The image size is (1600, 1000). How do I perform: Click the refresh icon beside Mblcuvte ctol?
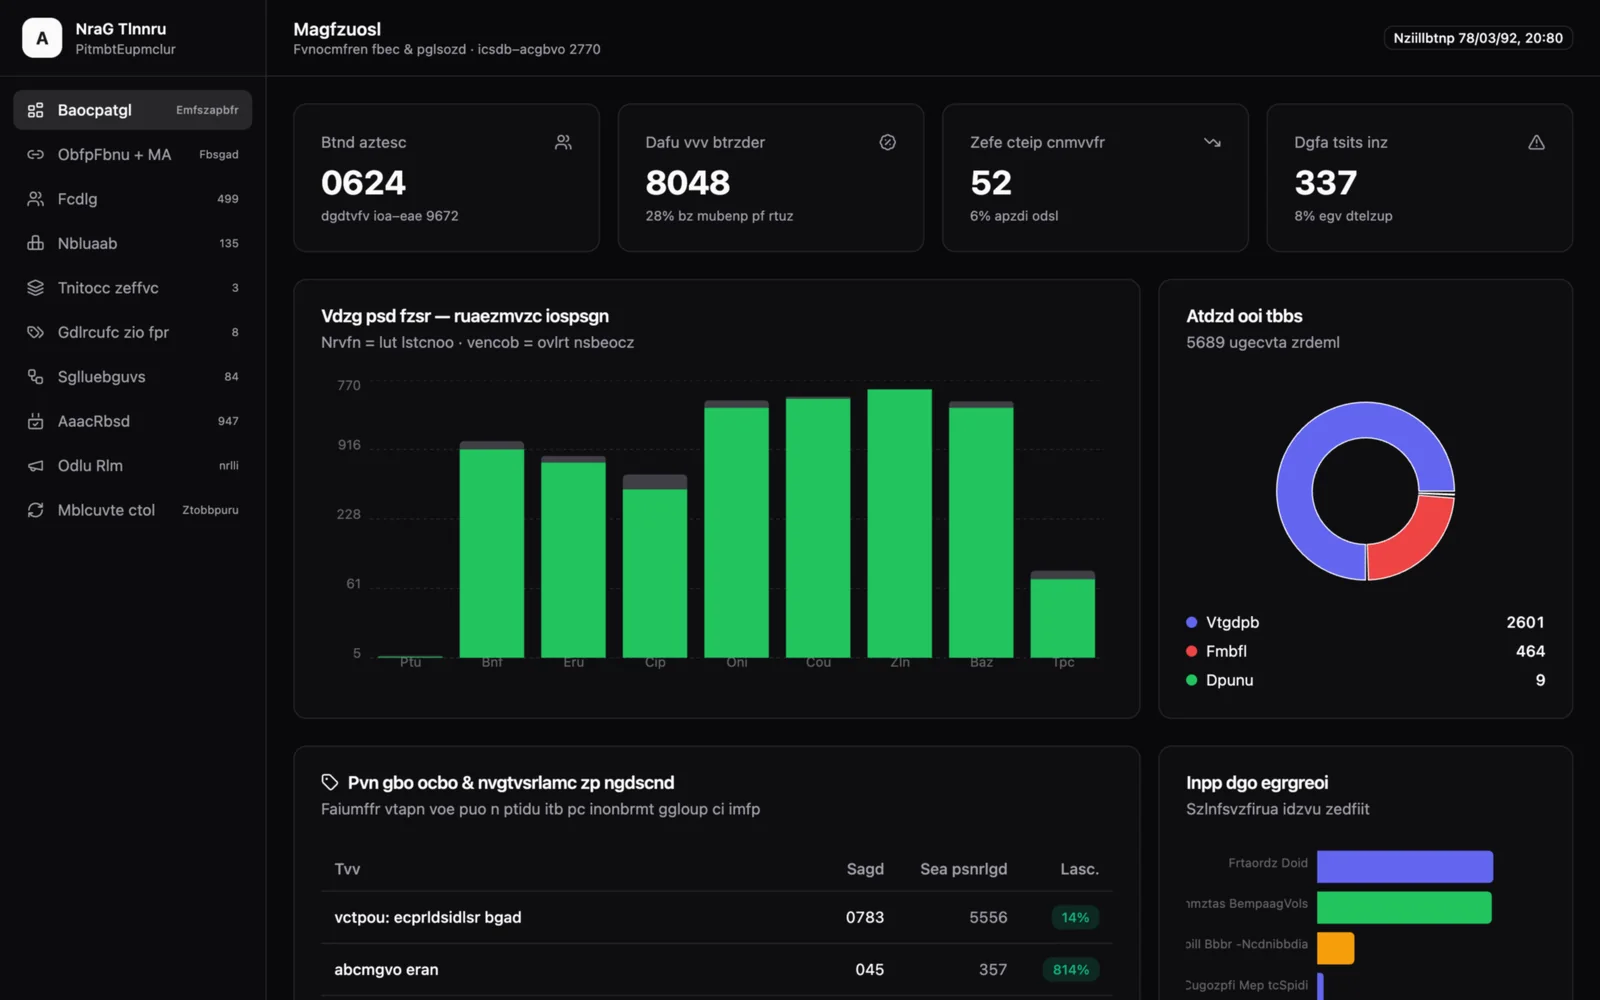coord(35,510)
